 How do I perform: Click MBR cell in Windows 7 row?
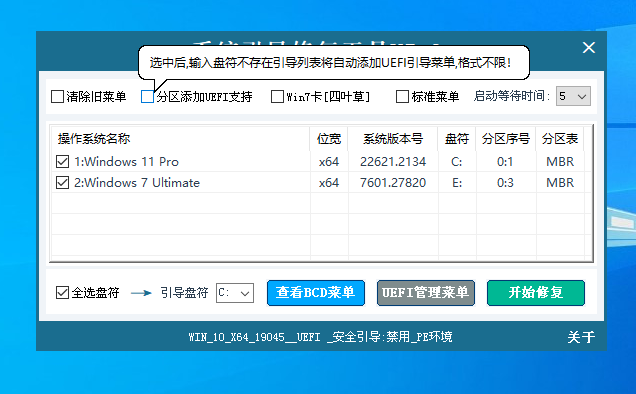pyautogui.click(x=560, y=183)
